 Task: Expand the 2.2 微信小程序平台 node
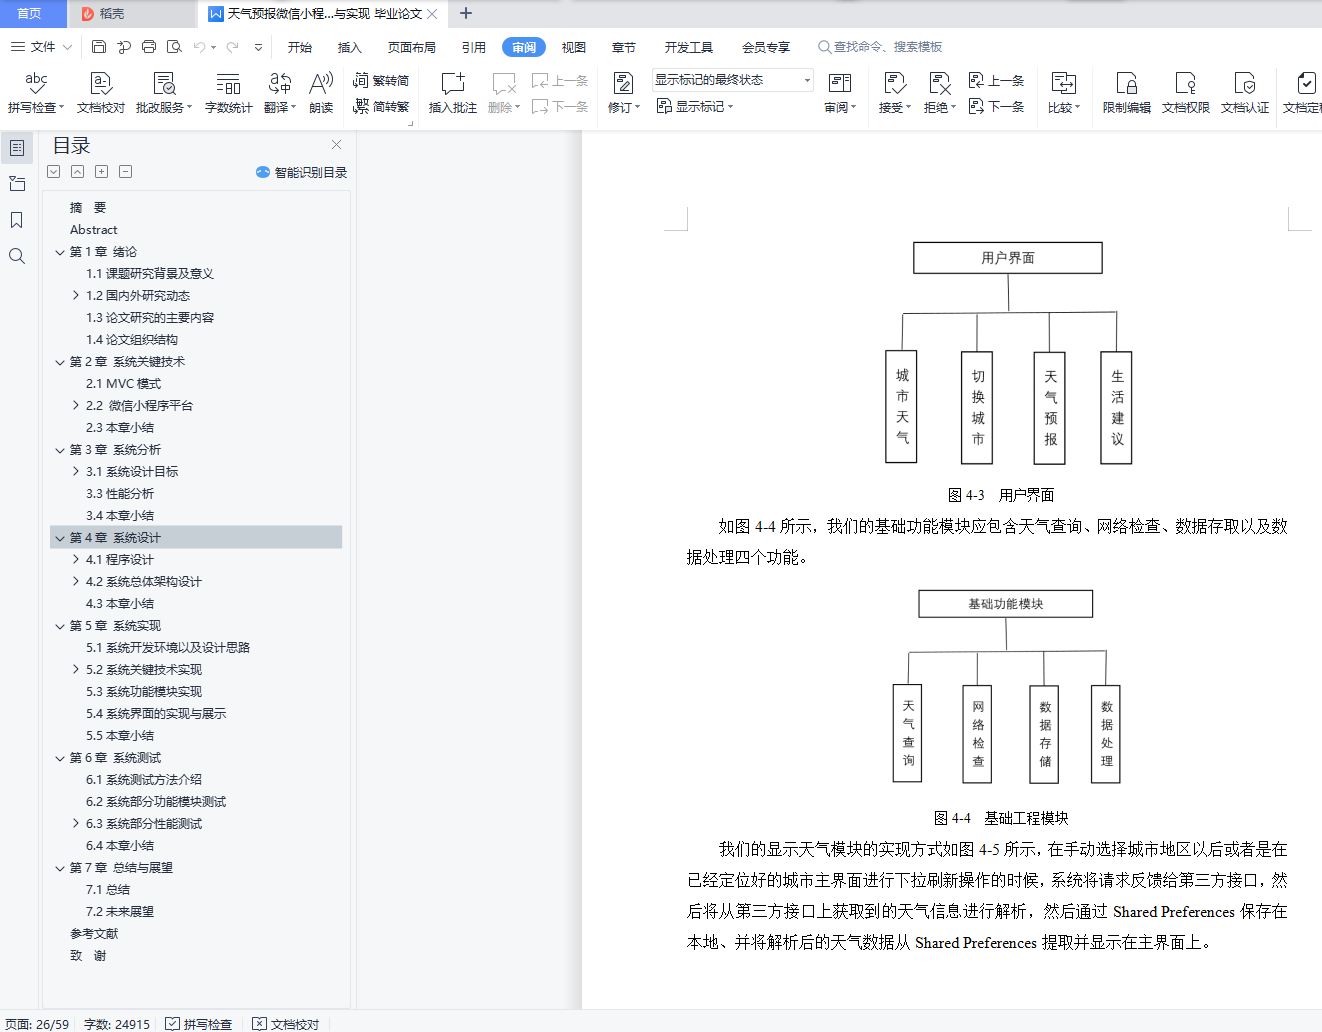76,406
